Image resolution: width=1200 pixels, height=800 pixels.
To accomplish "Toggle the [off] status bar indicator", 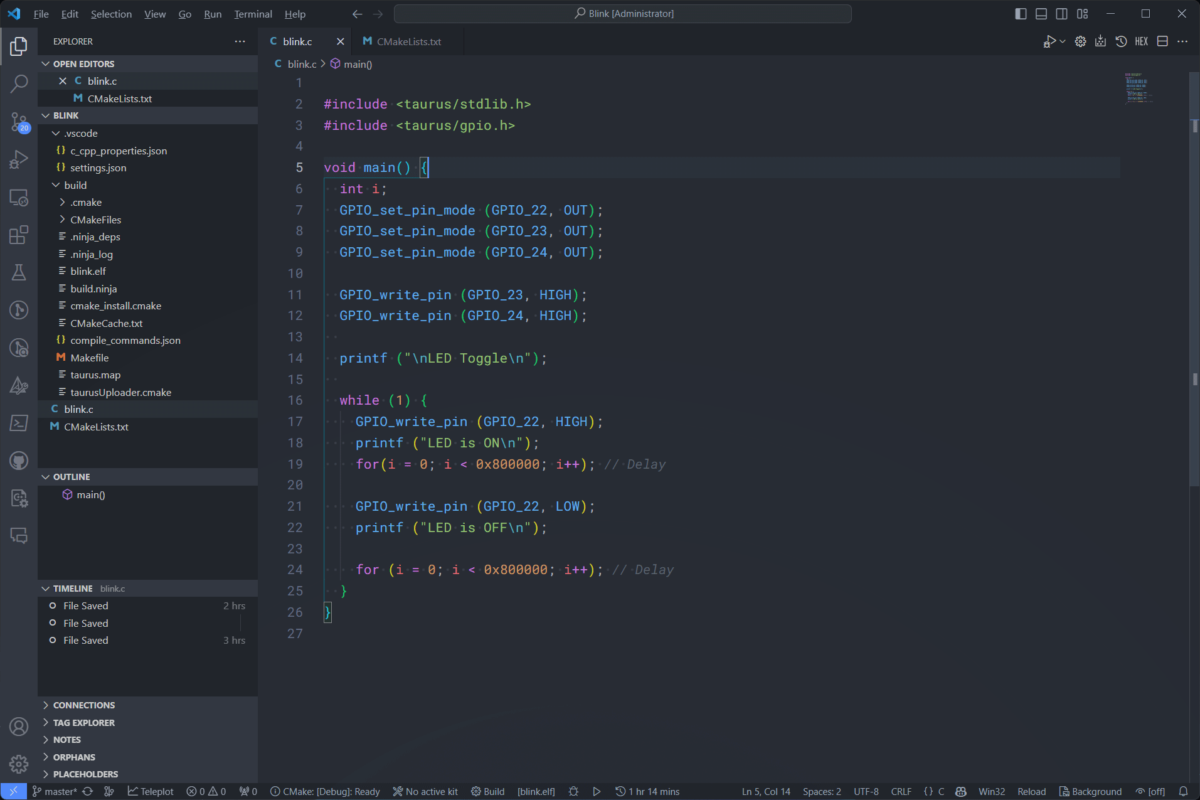I will (1150, 791).
